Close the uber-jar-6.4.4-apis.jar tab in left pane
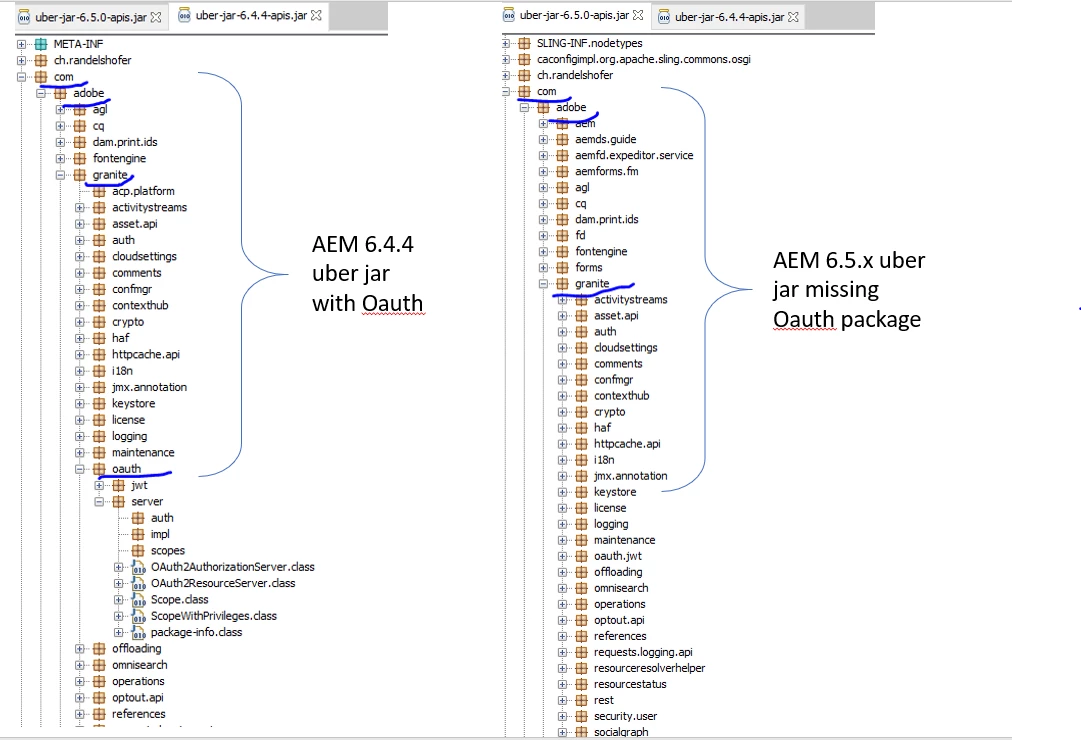Image resolution: width=1081 pixels, height=740 pixels. 316,15
